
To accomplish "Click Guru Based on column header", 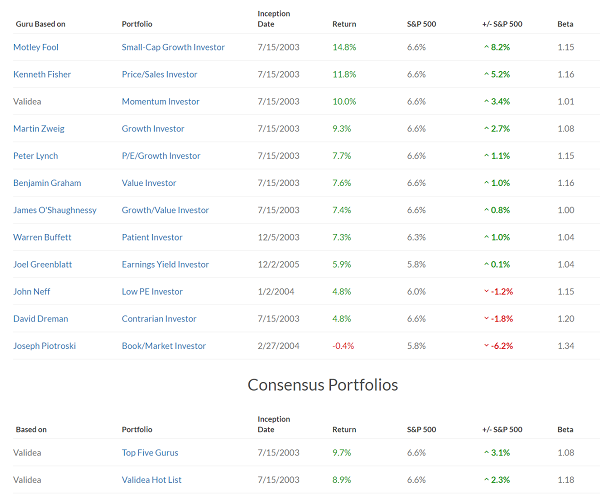I will tap(41, 24).
